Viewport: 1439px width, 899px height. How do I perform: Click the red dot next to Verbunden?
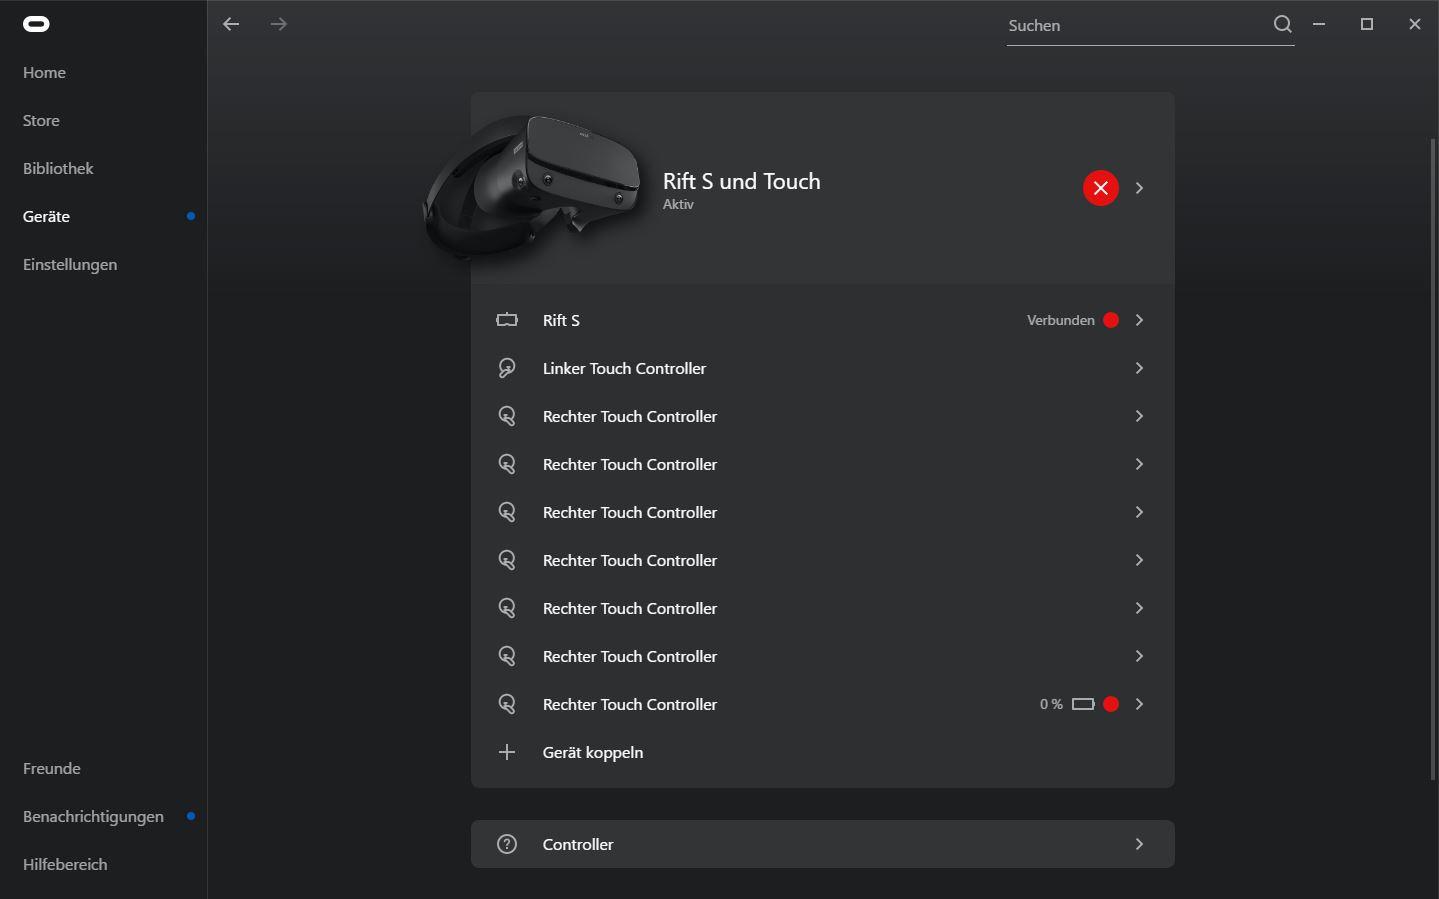click(1111, 320)
